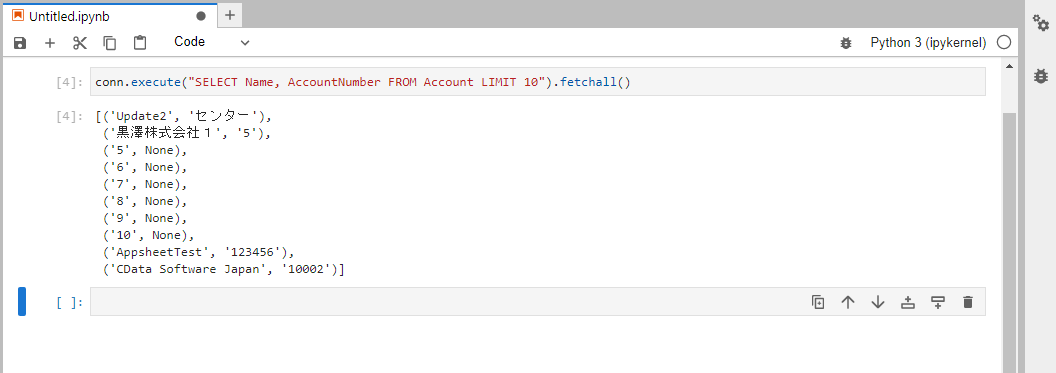Open the Code cell type dropdown
The height and width of the screenshot is (373, 1056).
click(211, 42)
